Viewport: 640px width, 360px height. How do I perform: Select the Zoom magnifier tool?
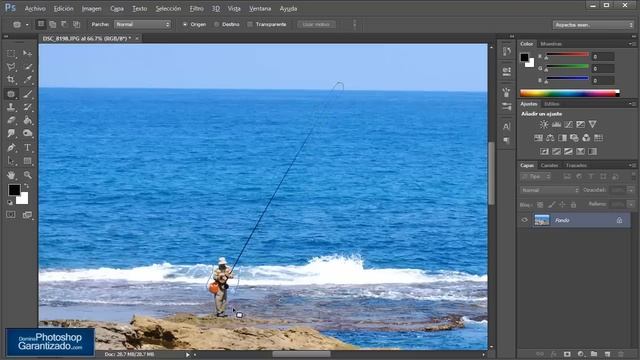click(27, 175)
